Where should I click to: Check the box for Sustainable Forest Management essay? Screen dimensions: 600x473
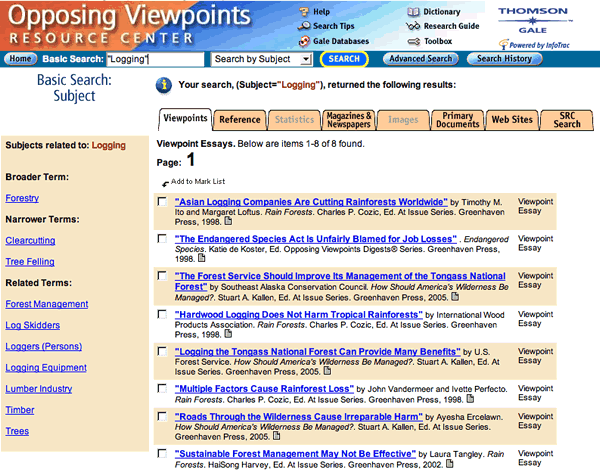162,454
